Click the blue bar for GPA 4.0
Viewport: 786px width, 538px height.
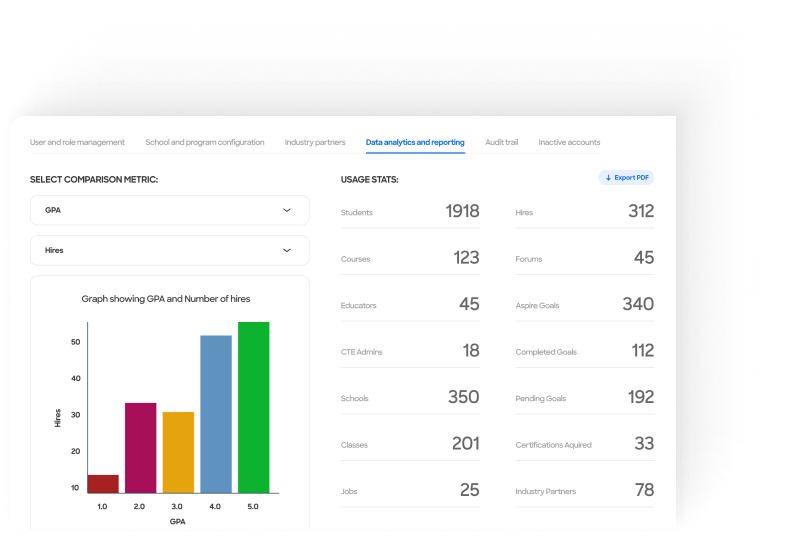click(216, 414)
